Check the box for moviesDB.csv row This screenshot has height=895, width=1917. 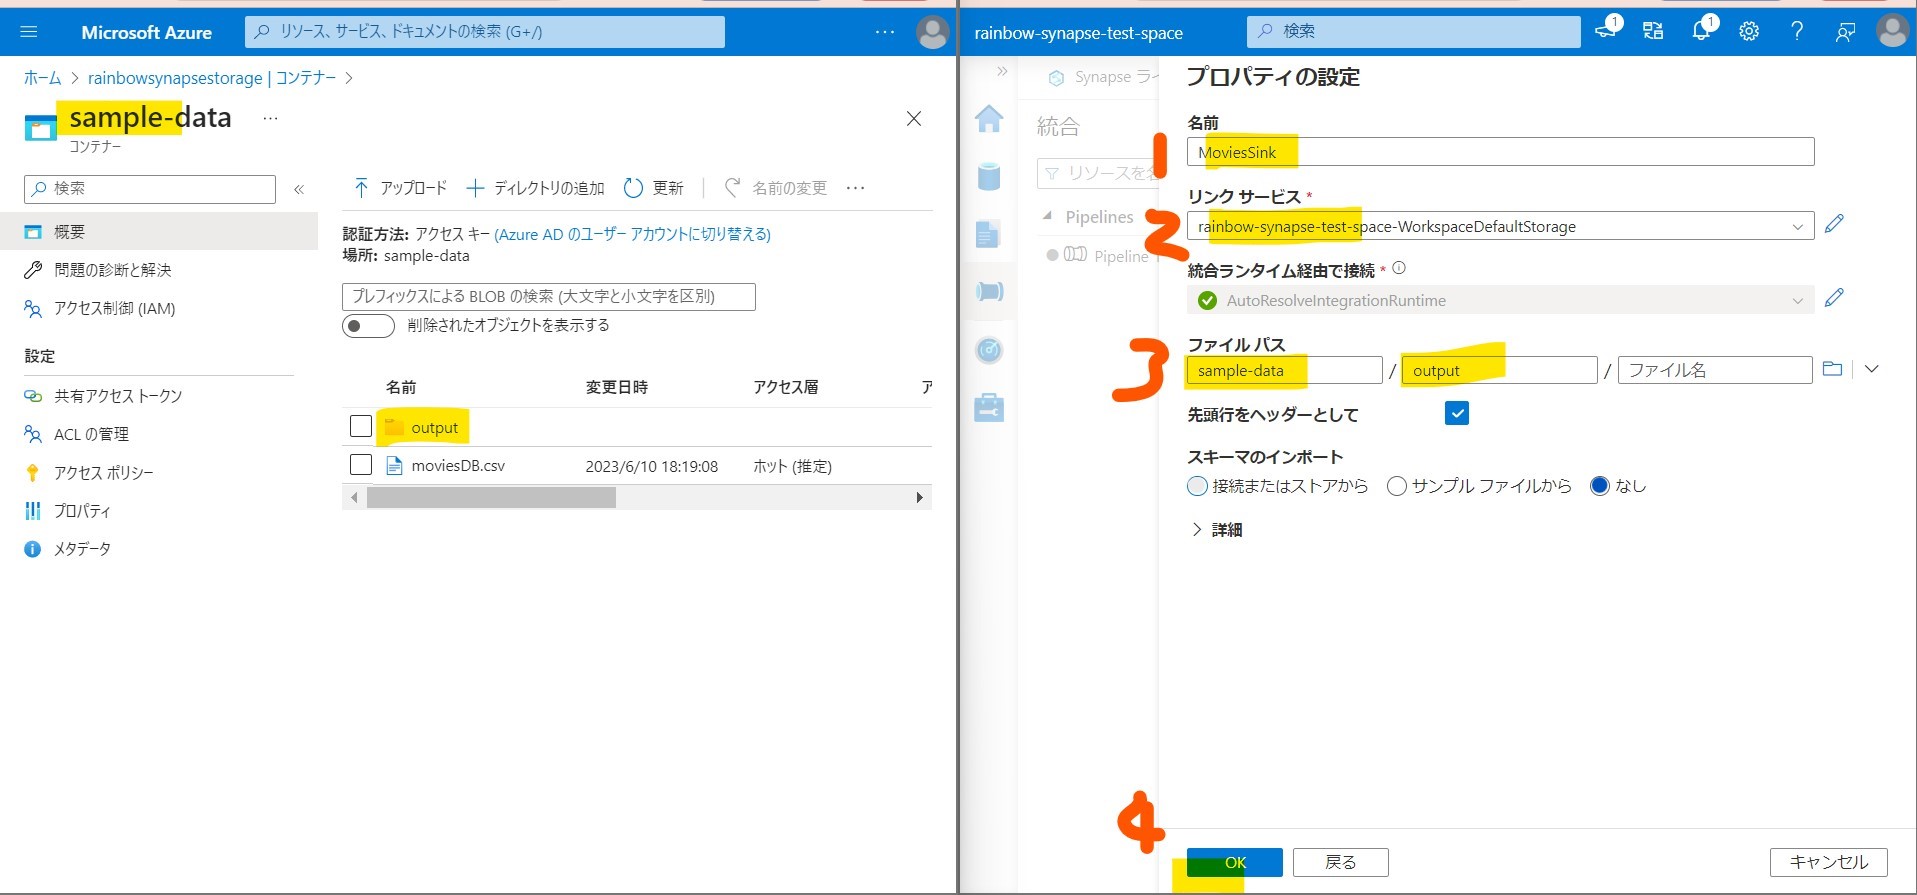point(361,465)
